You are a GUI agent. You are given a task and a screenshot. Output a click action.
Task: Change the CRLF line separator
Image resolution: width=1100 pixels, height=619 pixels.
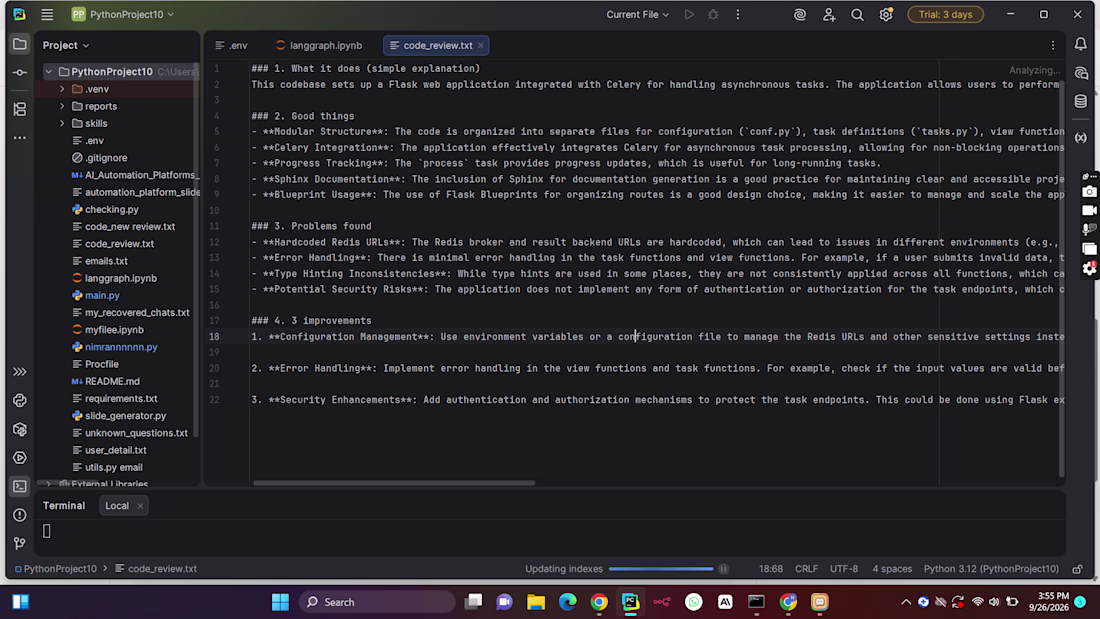click(x=806, y=568)
